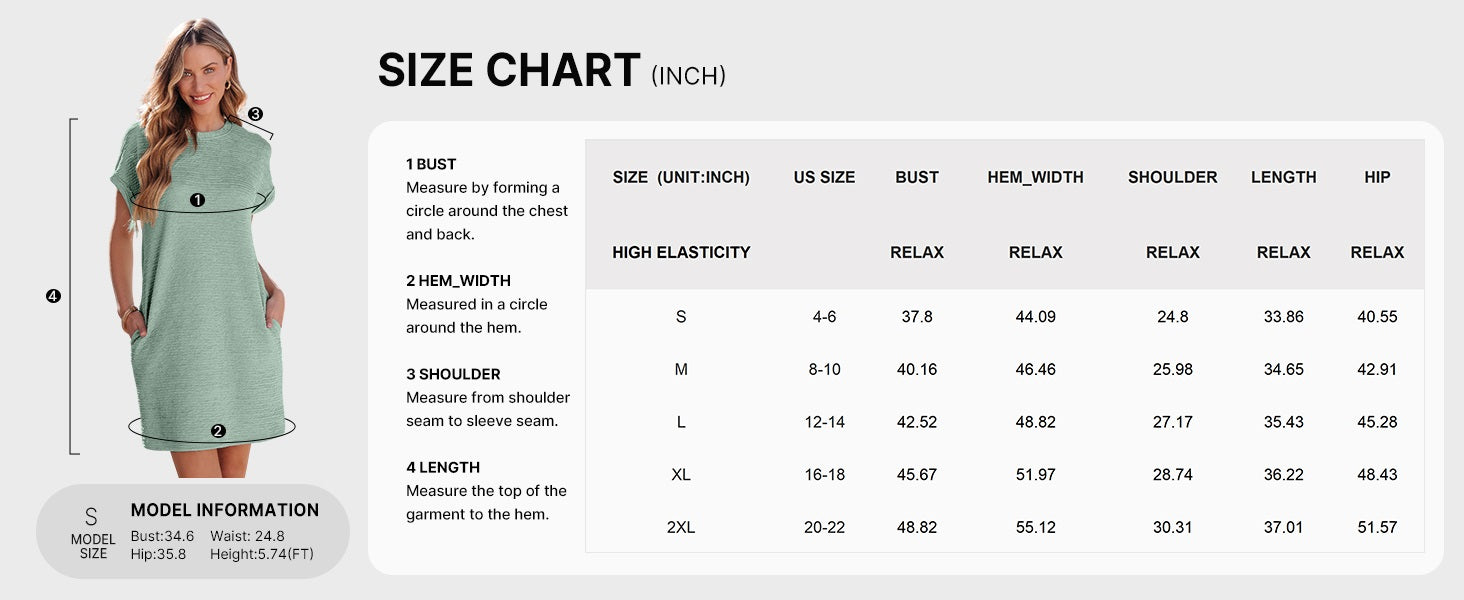1464x600 pixels.
Task: Select the BUST column header
Action: tap(916, 177)
